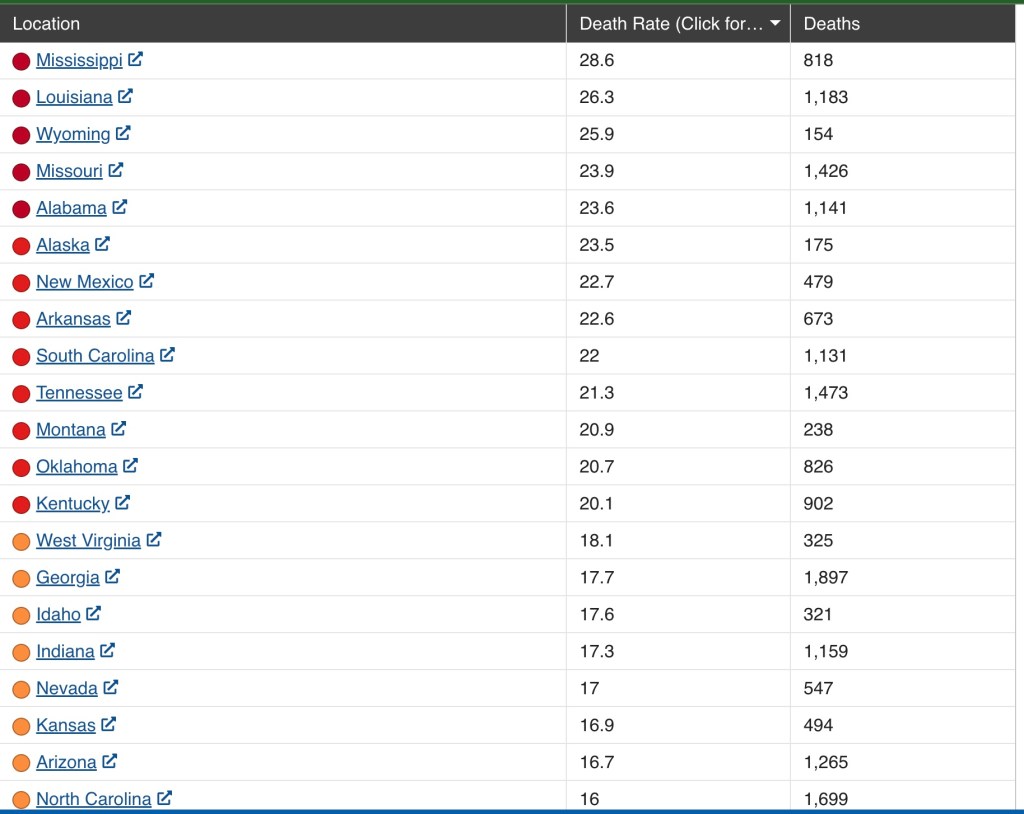Viewport: 1024px width, 814px height.
Task: Click the external link icon next to Louisiana
Action: pyautogui.click(x=125, y=96)
